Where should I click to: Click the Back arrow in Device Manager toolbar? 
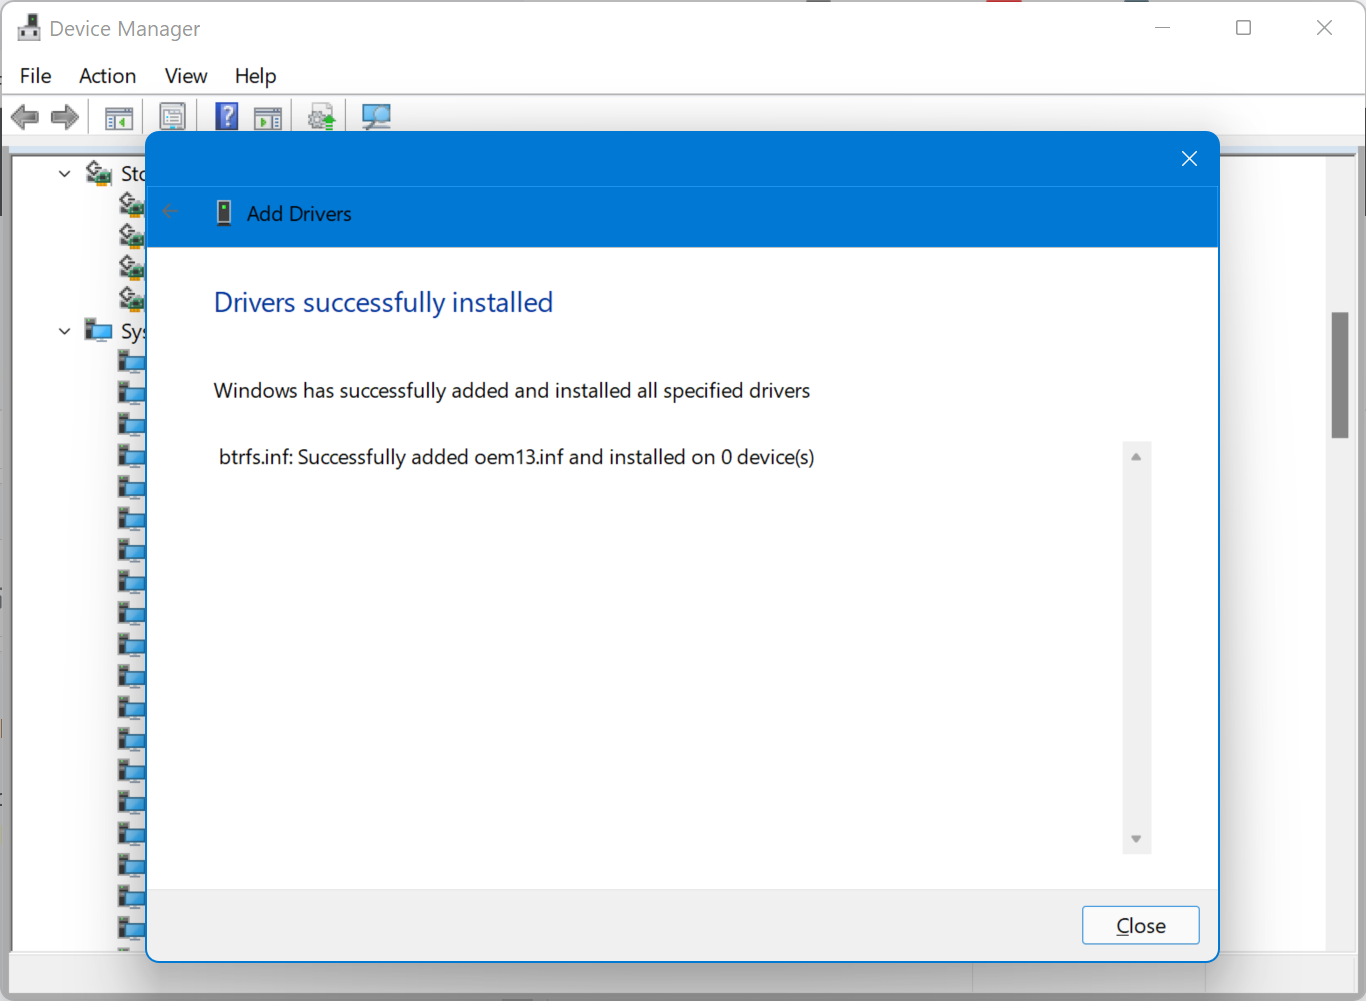(25, 118)
